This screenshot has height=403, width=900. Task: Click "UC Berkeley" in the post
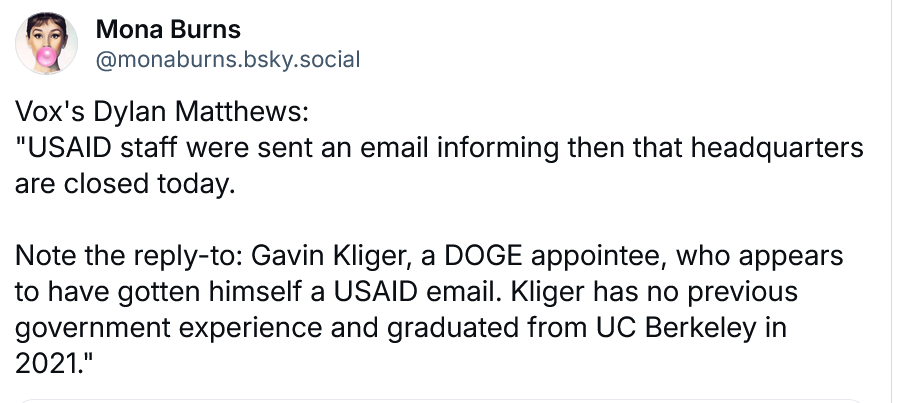[676, 328]
